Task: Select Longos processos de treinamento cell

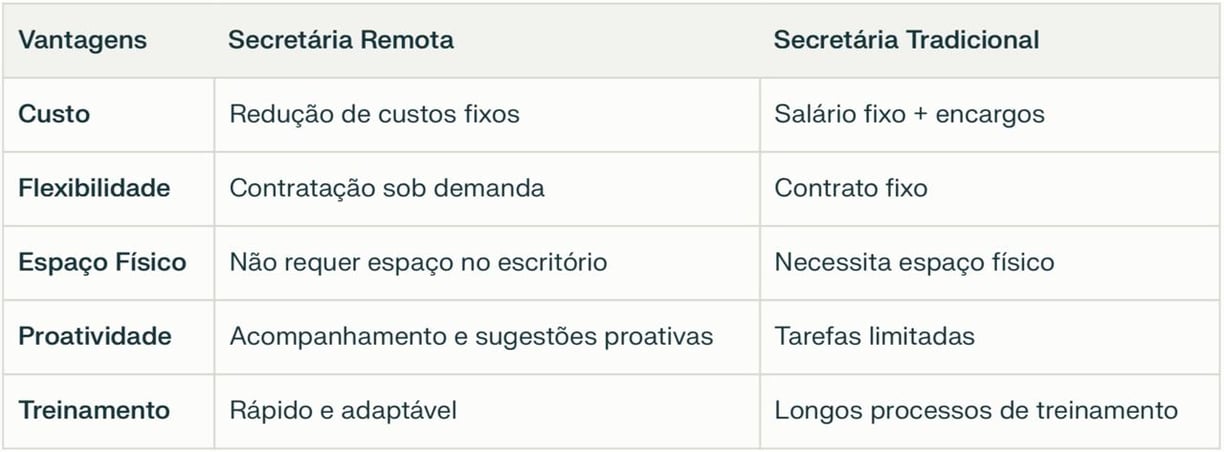Action: (x=976, y=410)
